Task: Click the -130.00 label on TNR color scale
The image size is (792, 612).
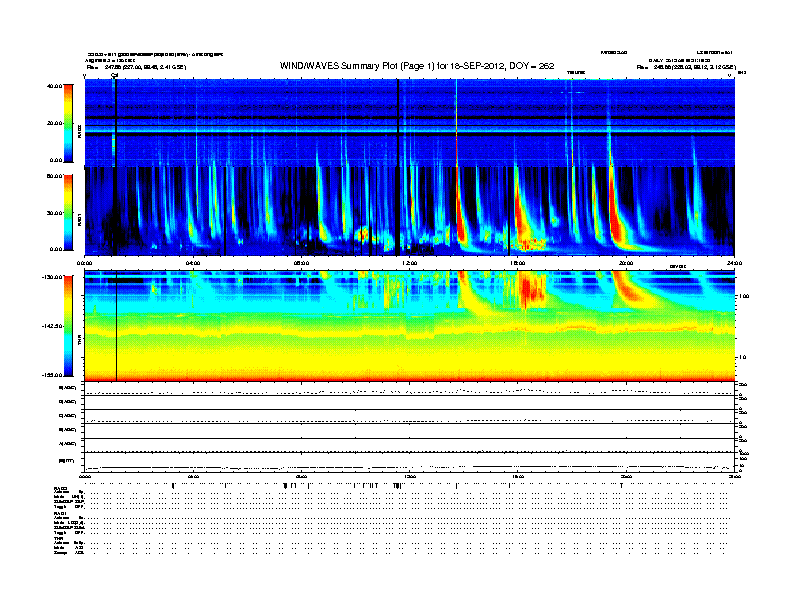Action: click(x=52, y=277)
